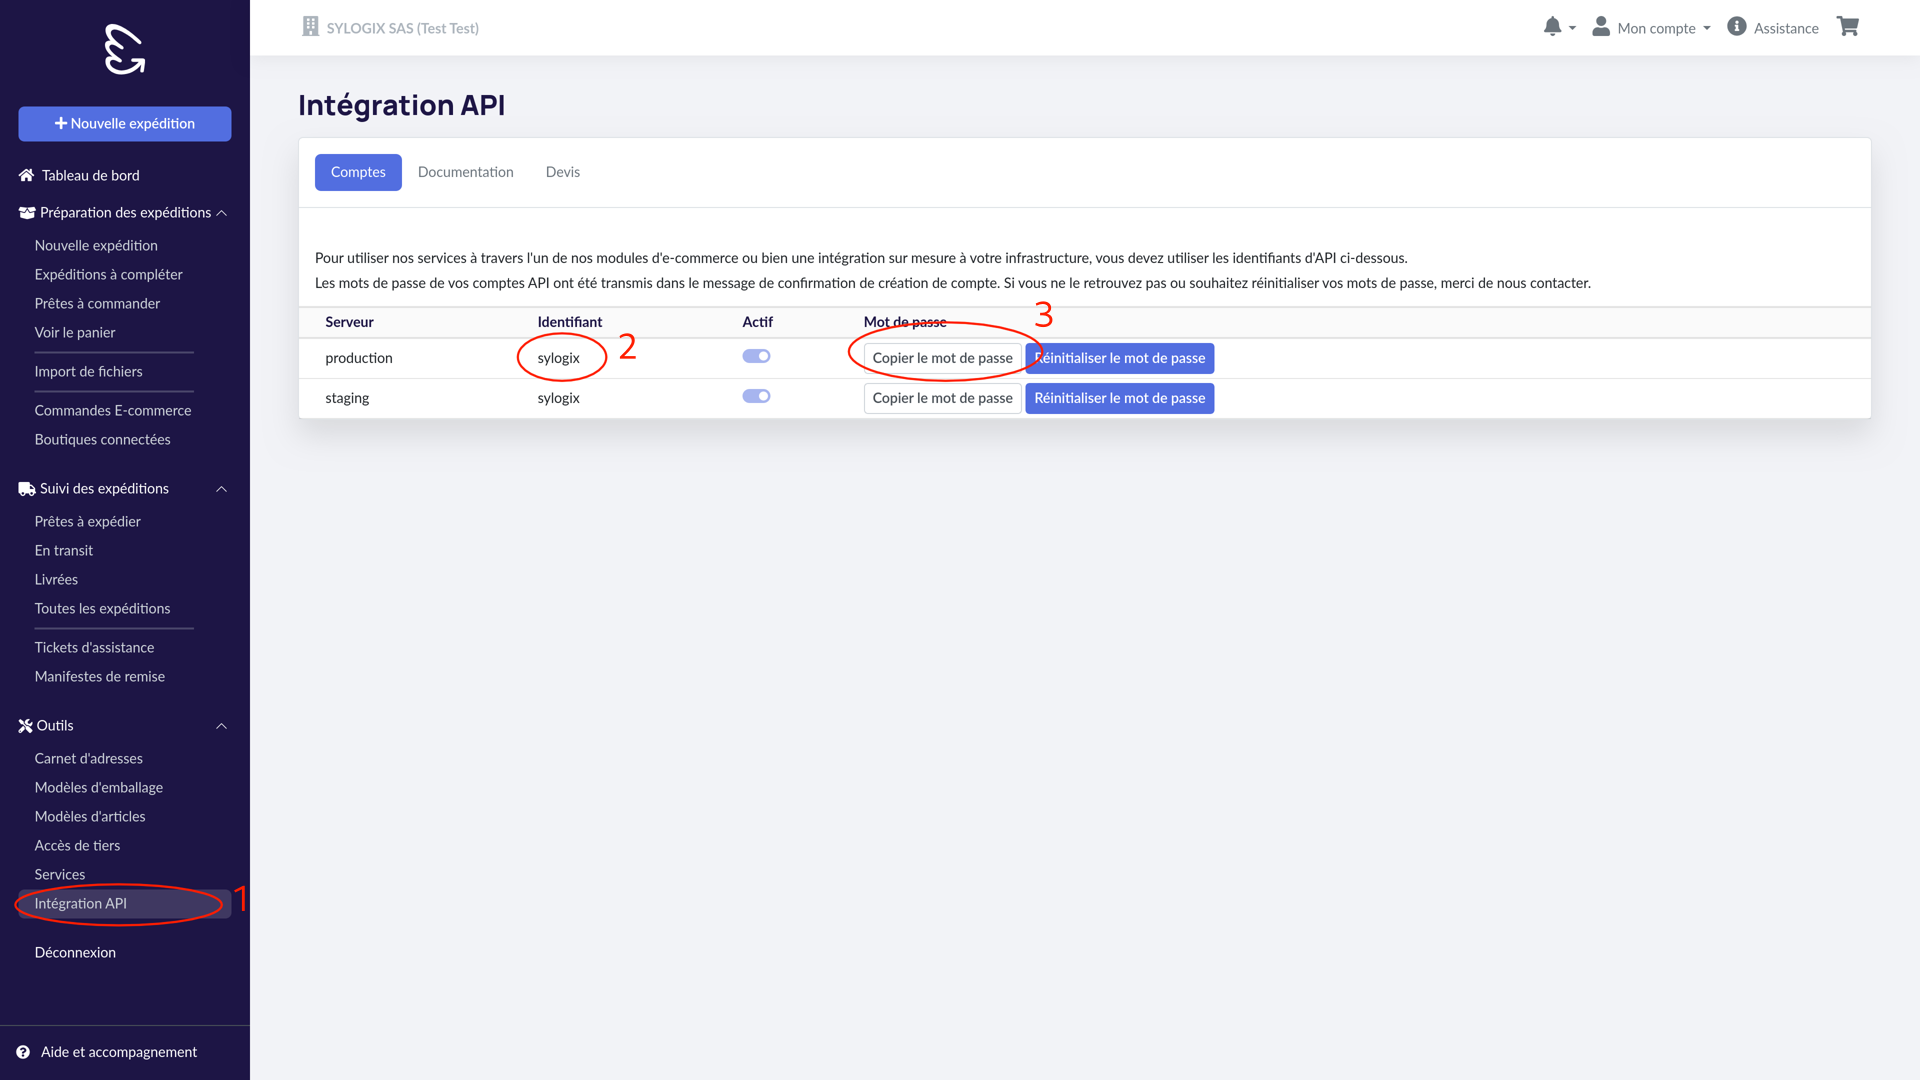
Task: Toggle the staging account active switch
Action: tap(756, 396)
